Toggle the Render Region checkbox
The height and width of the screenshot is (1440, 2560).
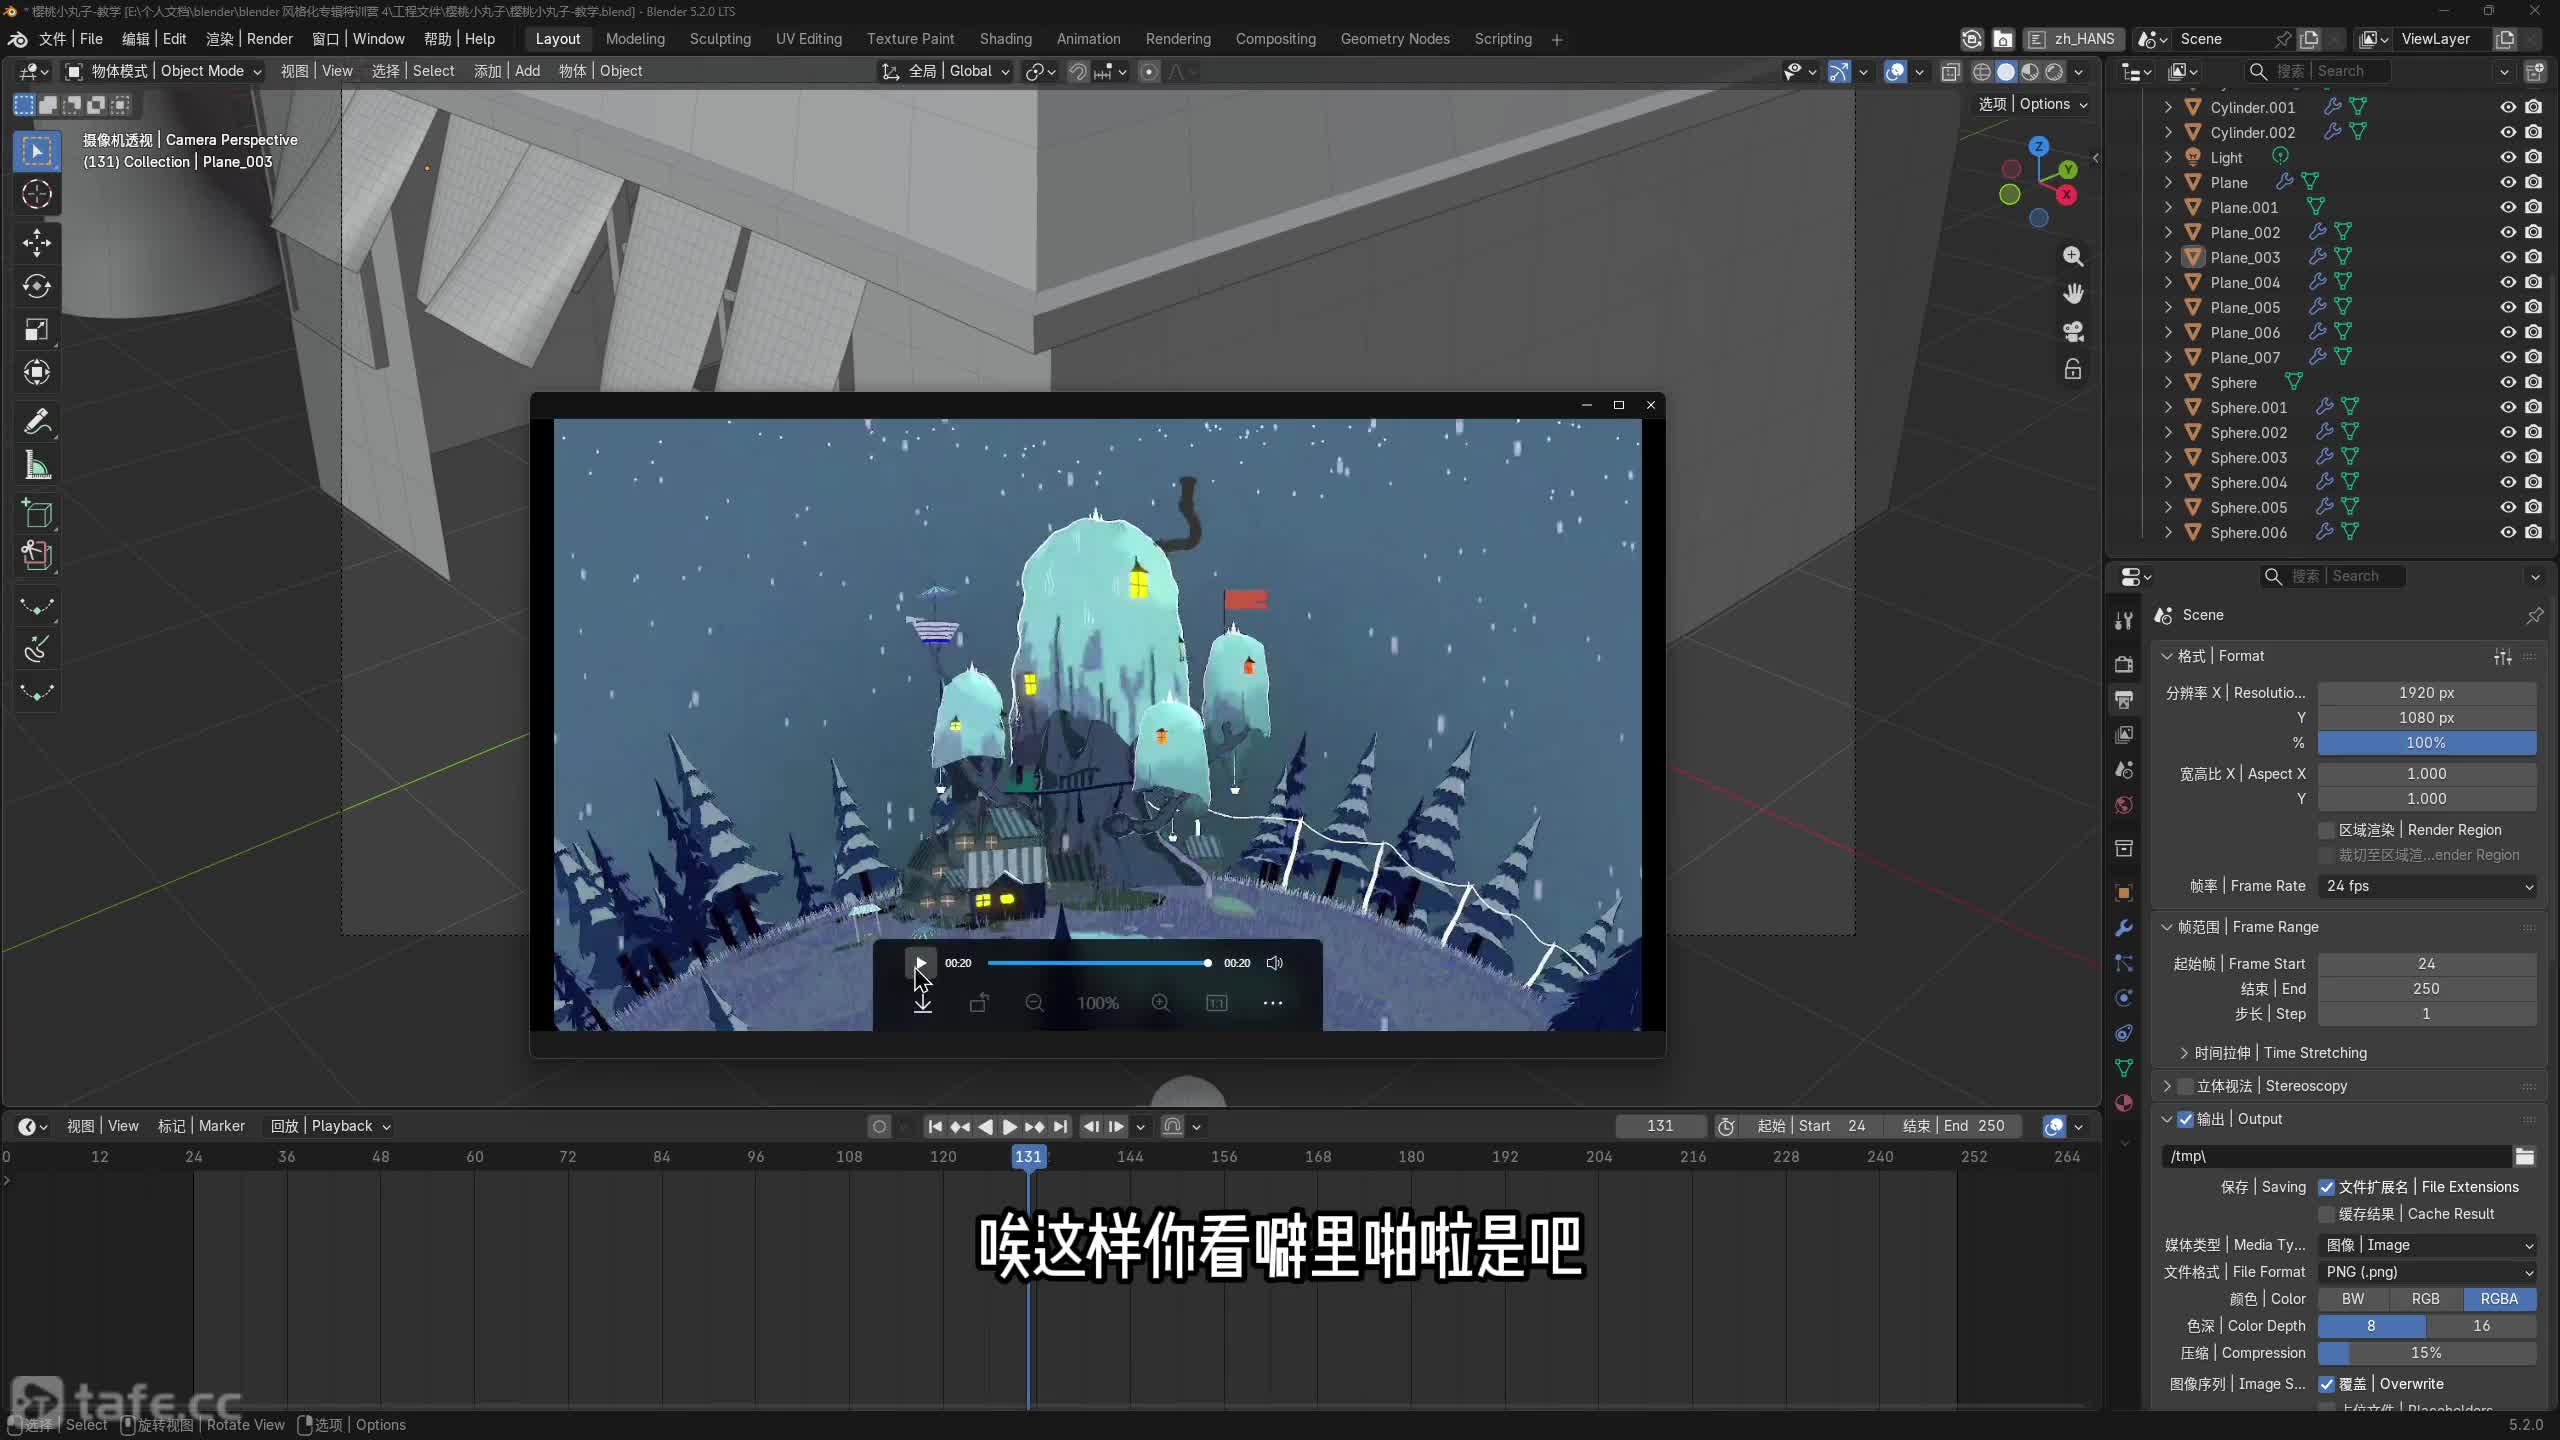(x=2326, y=830)
